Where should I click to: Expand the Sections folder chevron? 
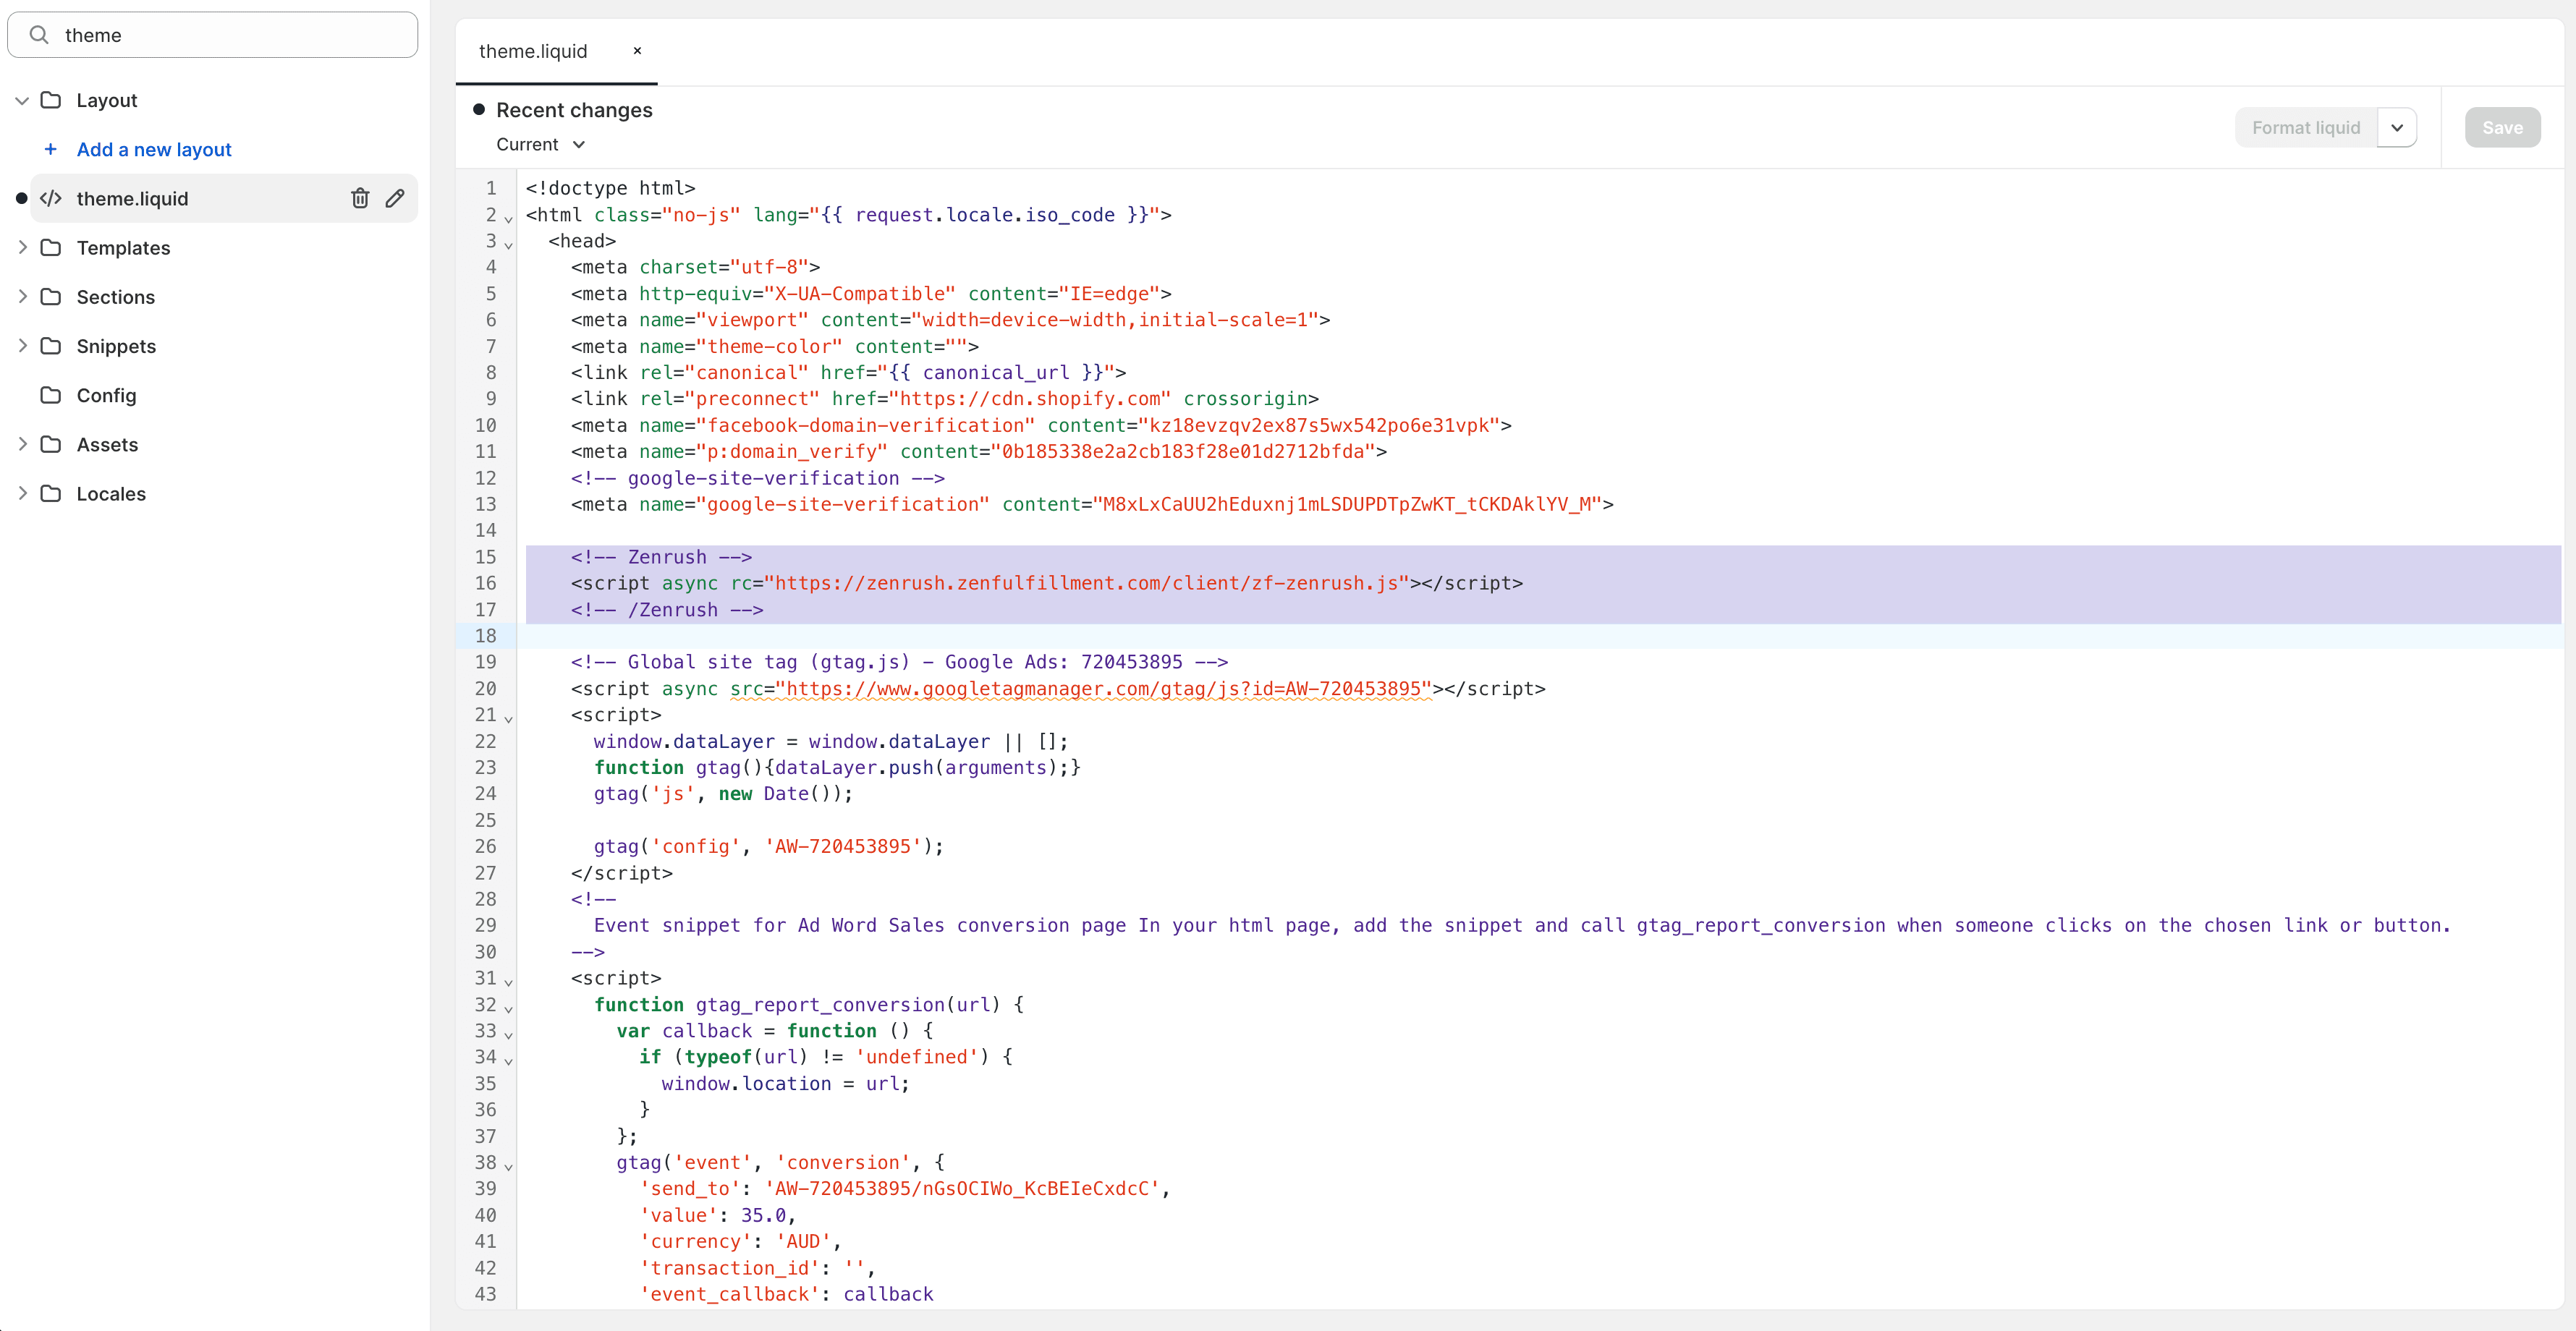click(x=22, y=296)
